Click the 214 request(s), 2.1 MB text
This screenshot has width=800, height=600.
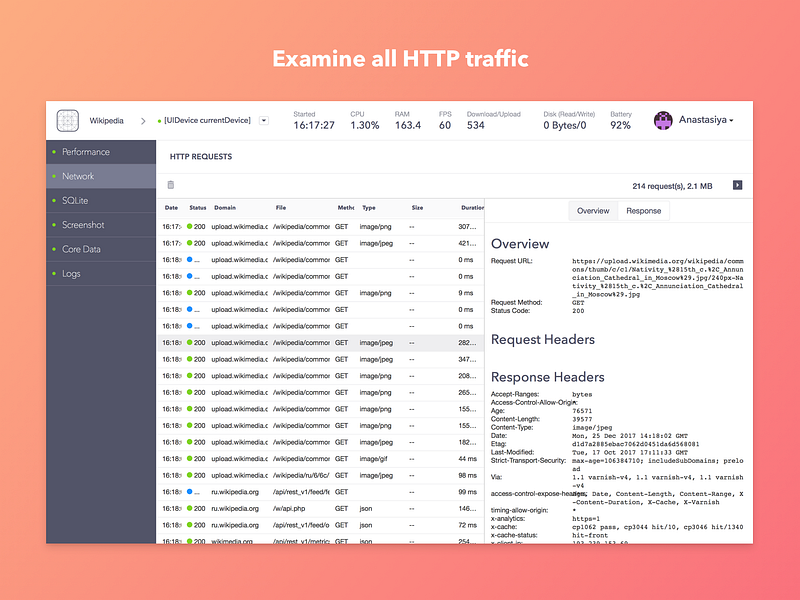672,186
